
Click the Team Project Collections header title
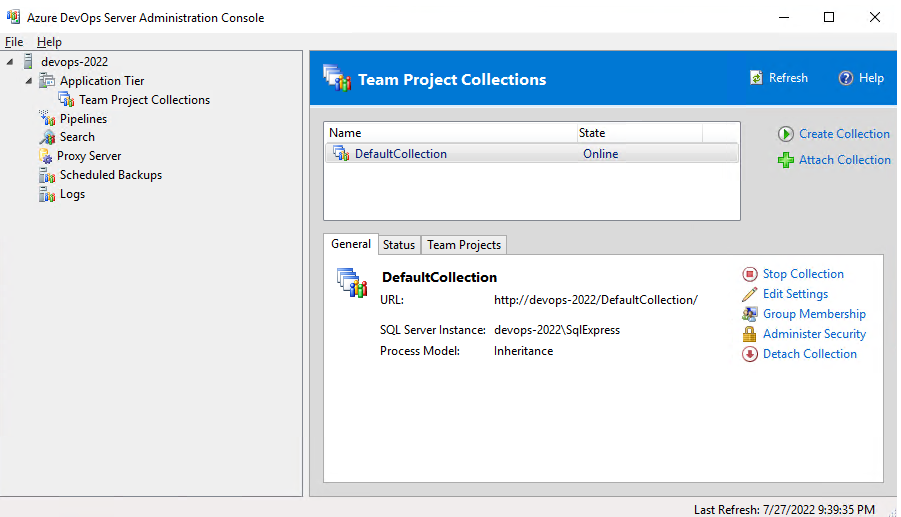[452, 79]
